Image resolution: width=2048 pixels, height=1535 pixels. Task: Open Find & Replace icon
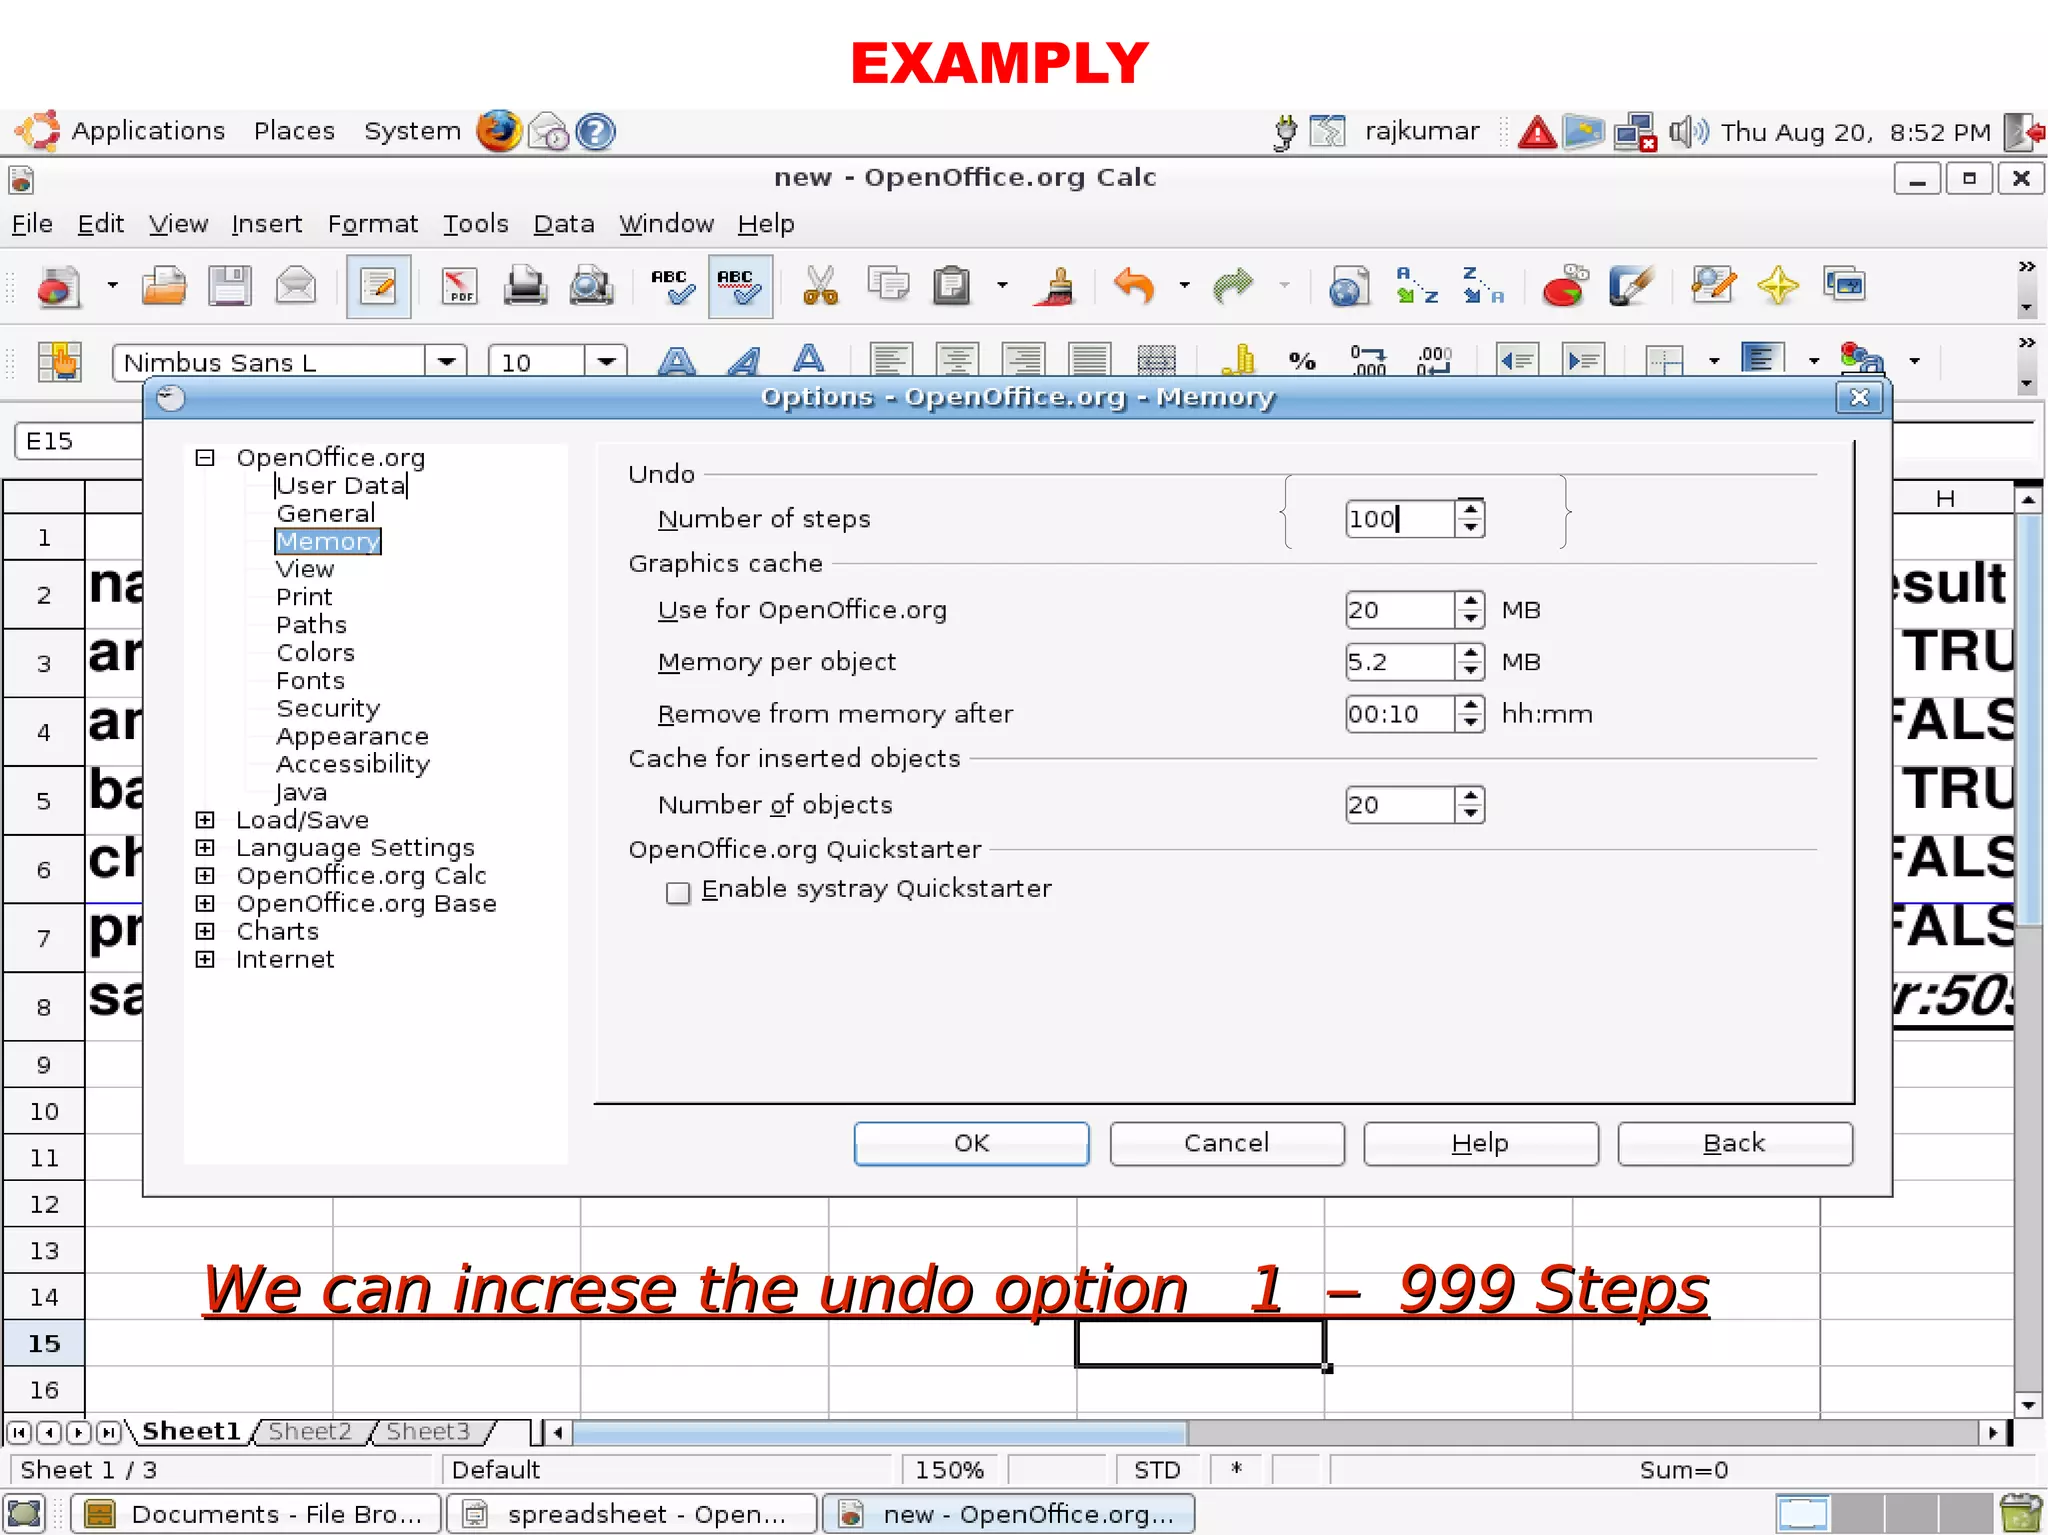(1713, 287)
